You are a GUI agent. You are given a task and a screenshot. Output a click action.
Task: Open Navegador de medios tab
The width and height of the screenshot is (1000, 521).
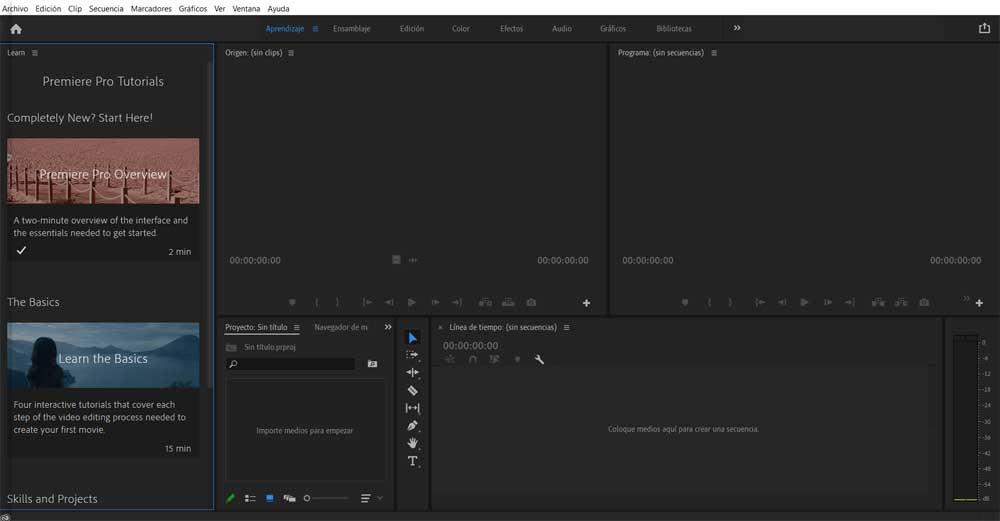(341, 327)
